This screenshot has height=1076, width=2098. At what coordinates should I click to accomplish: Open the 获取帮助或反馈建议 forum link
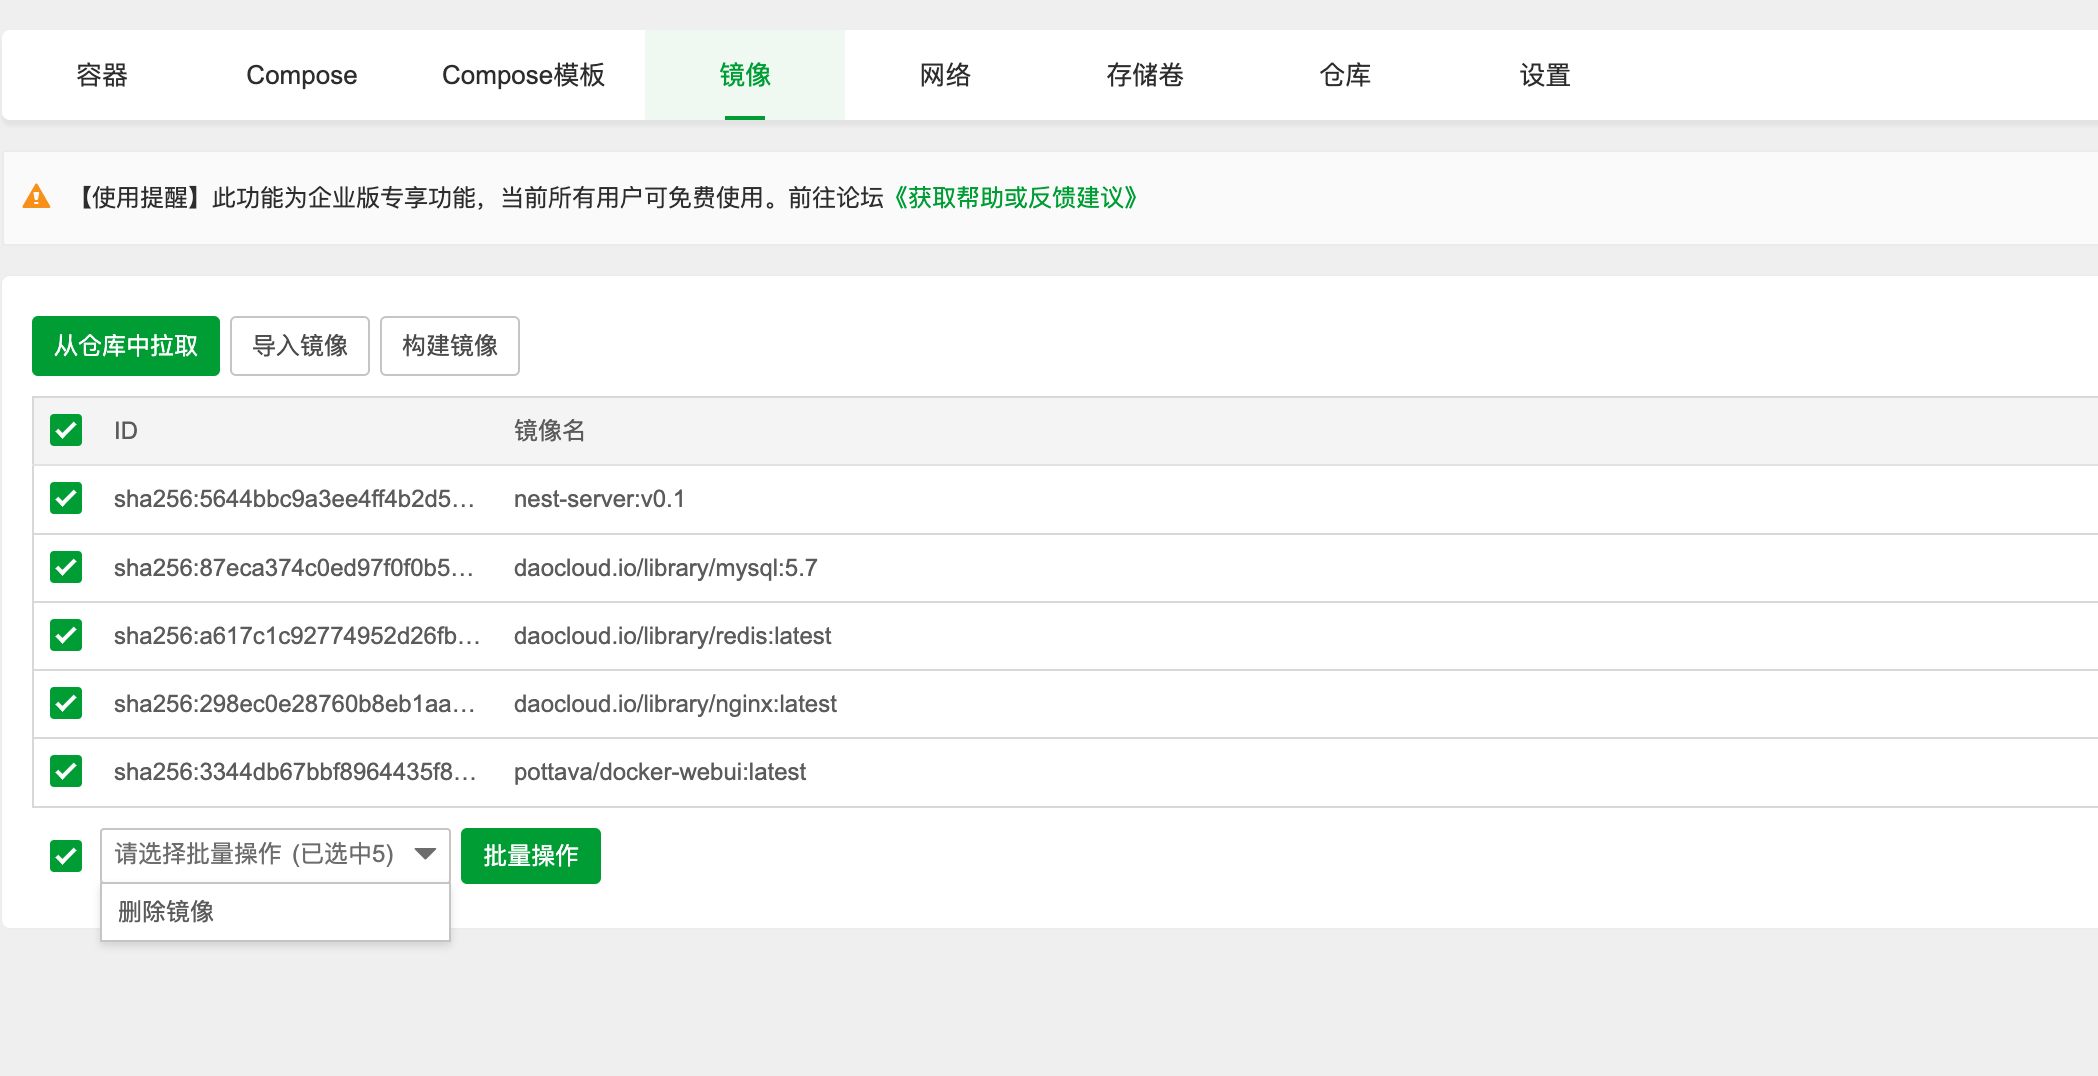[1015, 197]
